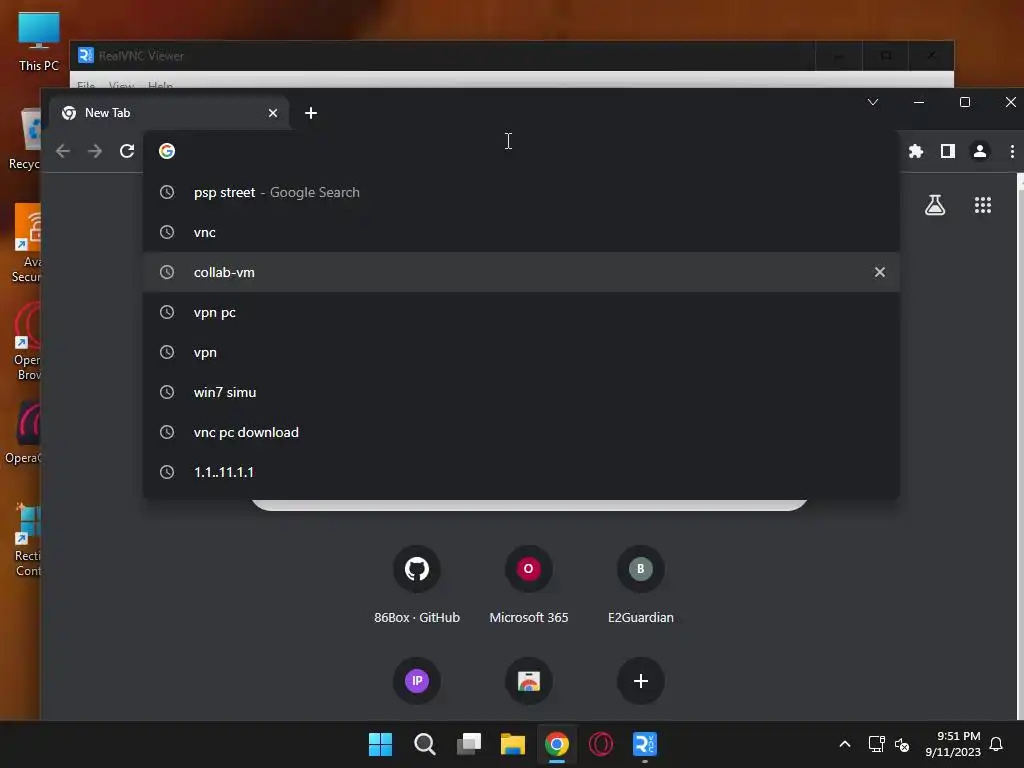1024x768 pixels.
Task: Select the New Tab tab
Action: pyautogui.click(x=170, y=113)
